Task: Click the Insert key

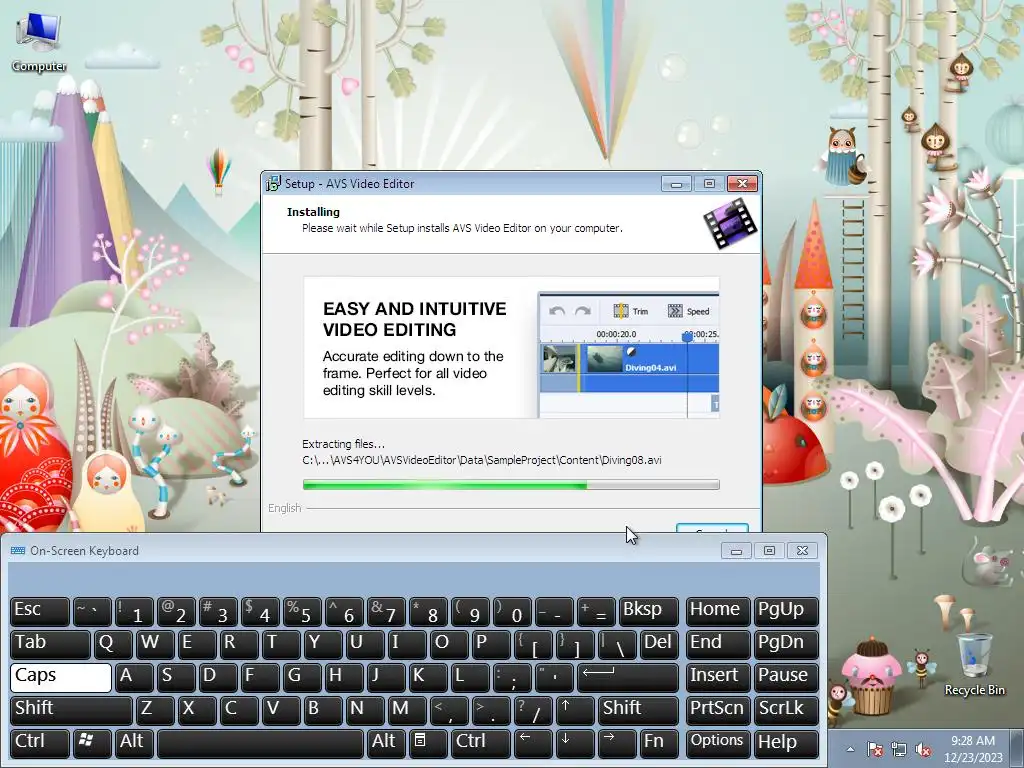Action: pos(718,677)
